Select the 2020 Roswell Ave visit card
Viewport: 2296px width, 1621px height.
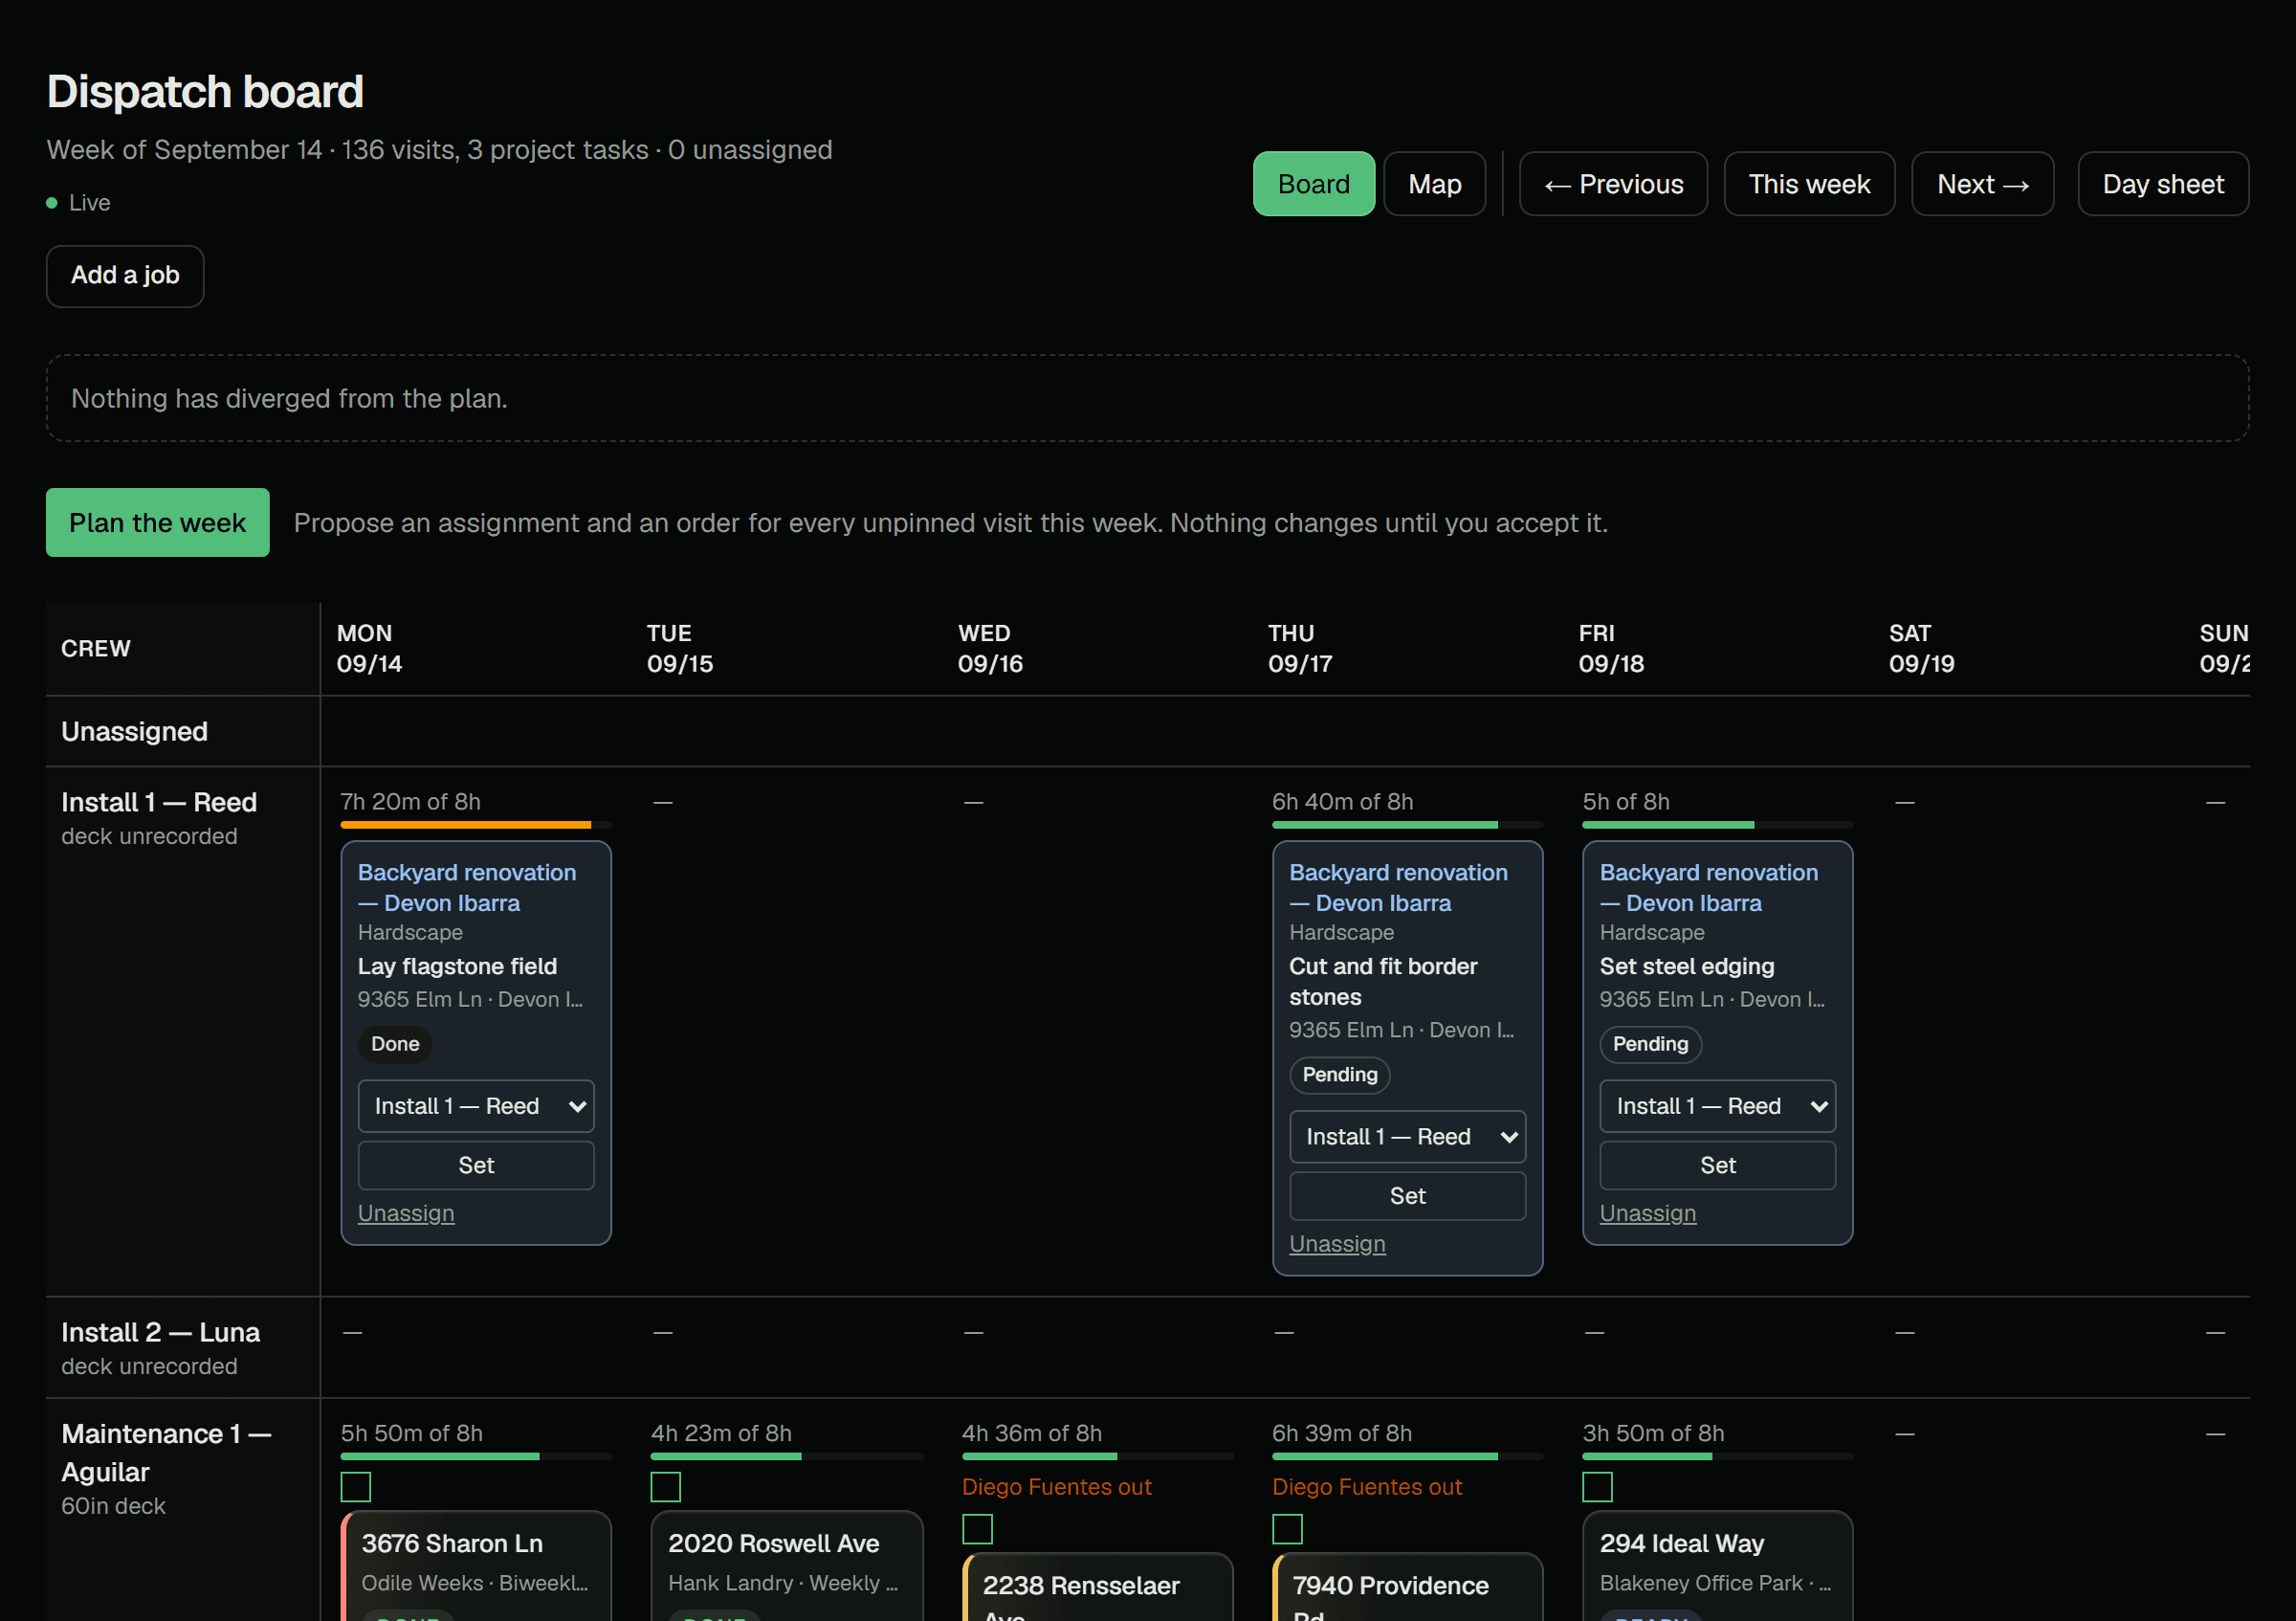787,1566
